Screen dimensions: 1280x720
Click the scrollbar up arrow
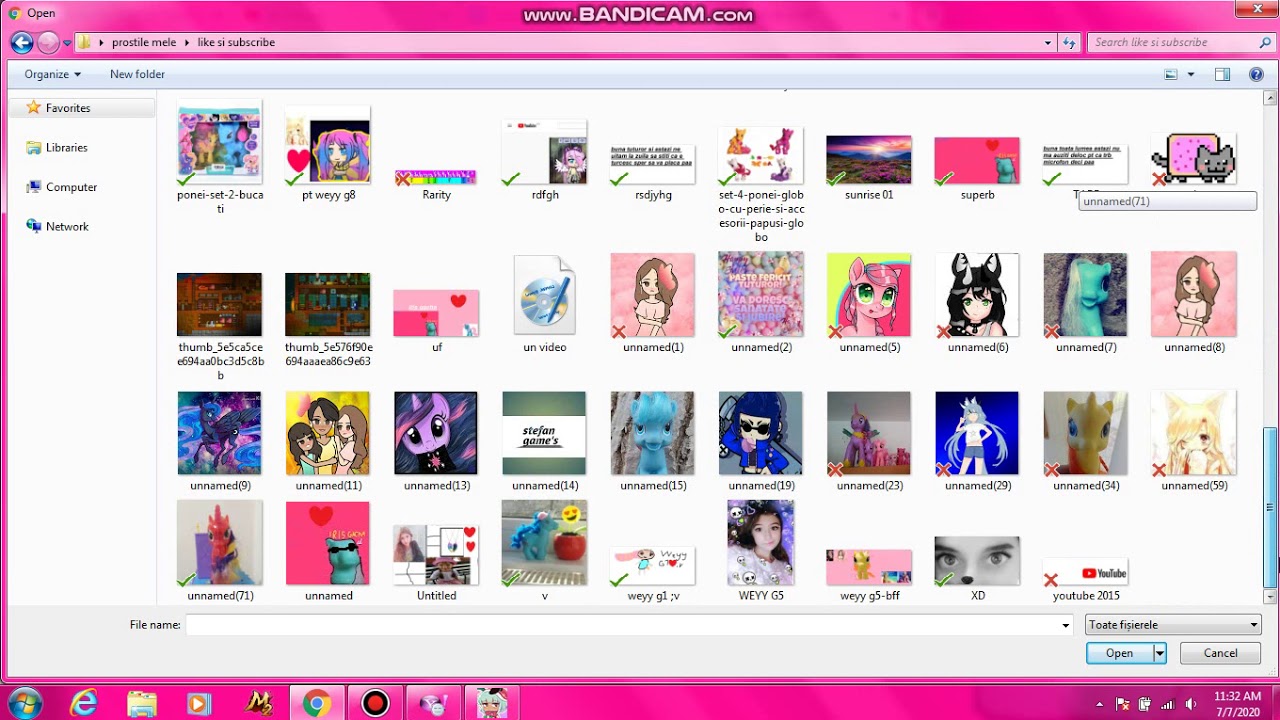pyautogui.click(x=1270, y=98)
